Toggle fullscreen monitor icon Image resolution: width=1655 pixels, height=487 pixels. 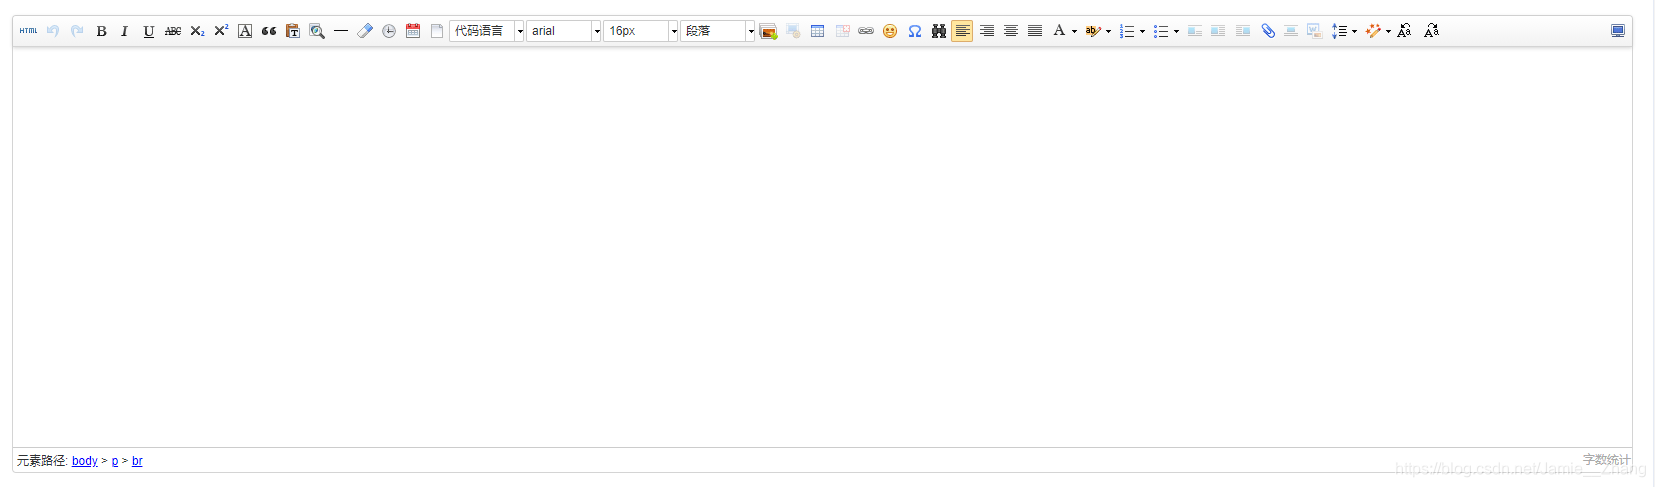point(1618,31)
